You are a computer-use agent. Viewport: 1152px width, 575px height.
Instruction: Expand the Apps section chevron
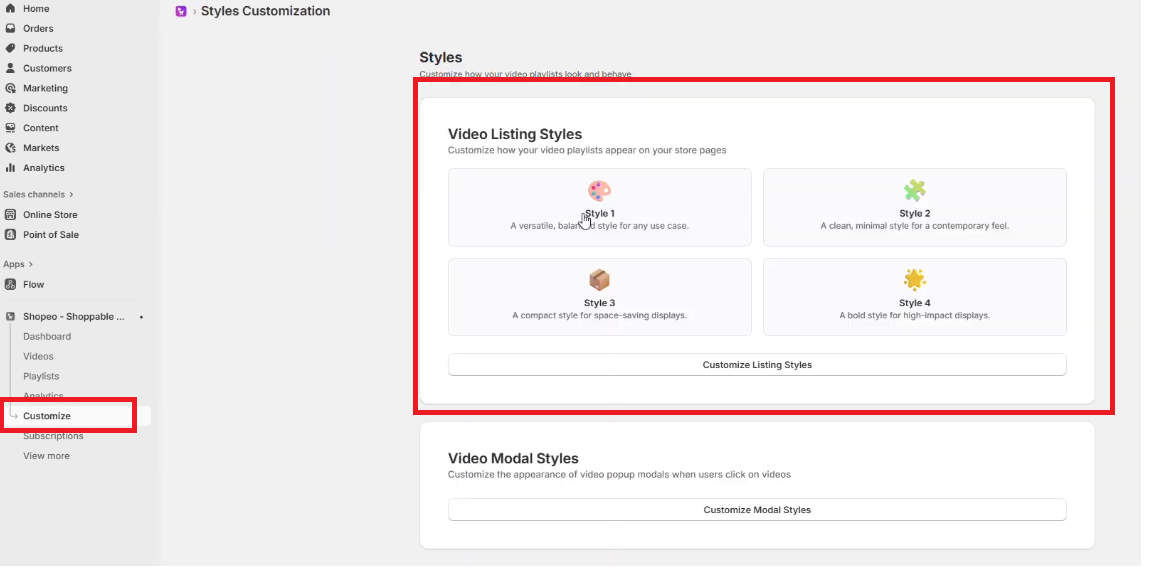pyautogui.click(x=30, y=265)
